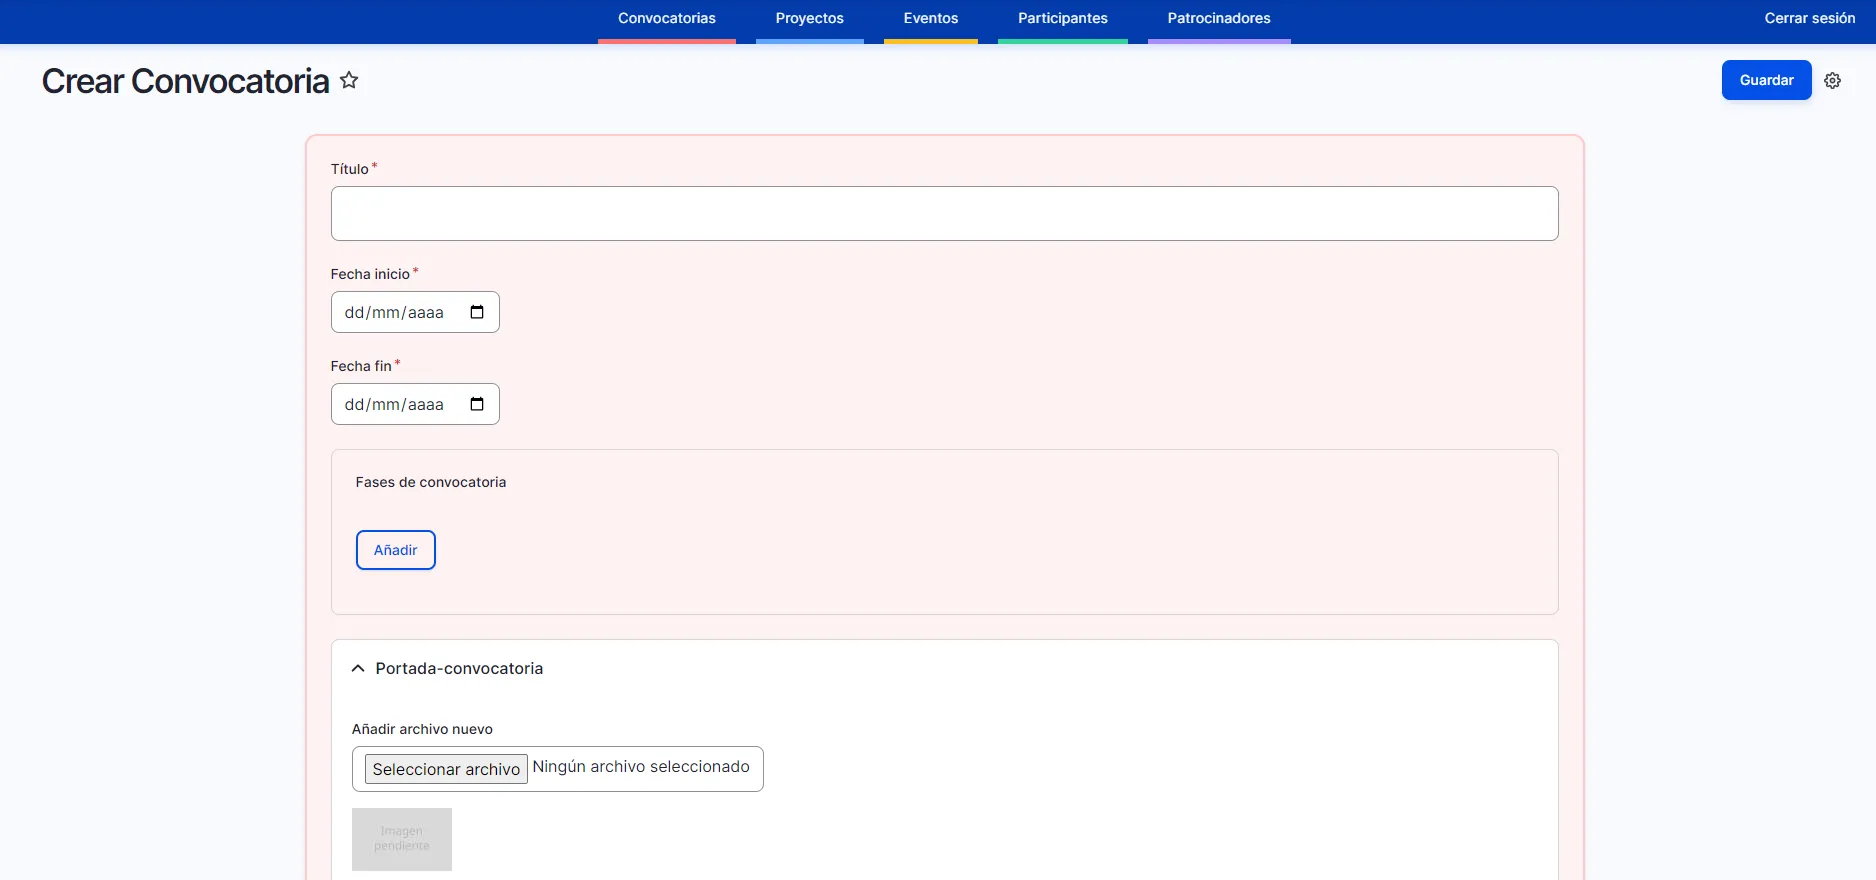Viewport: 1876px width, 880px height.
Task: Open the Fecha fin calendar picker icon
Action: pos(477,404)
